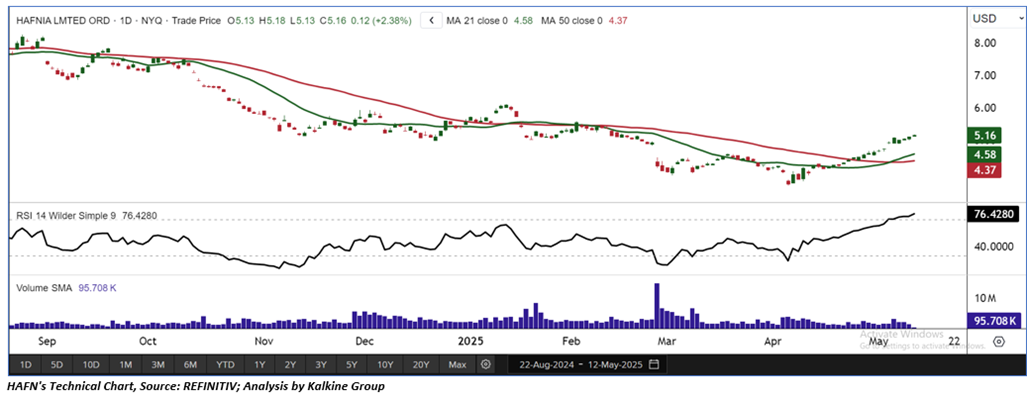The image size is (1027, 400).
Task: Switch to the YTD range
Action: [x=225, y=364]
